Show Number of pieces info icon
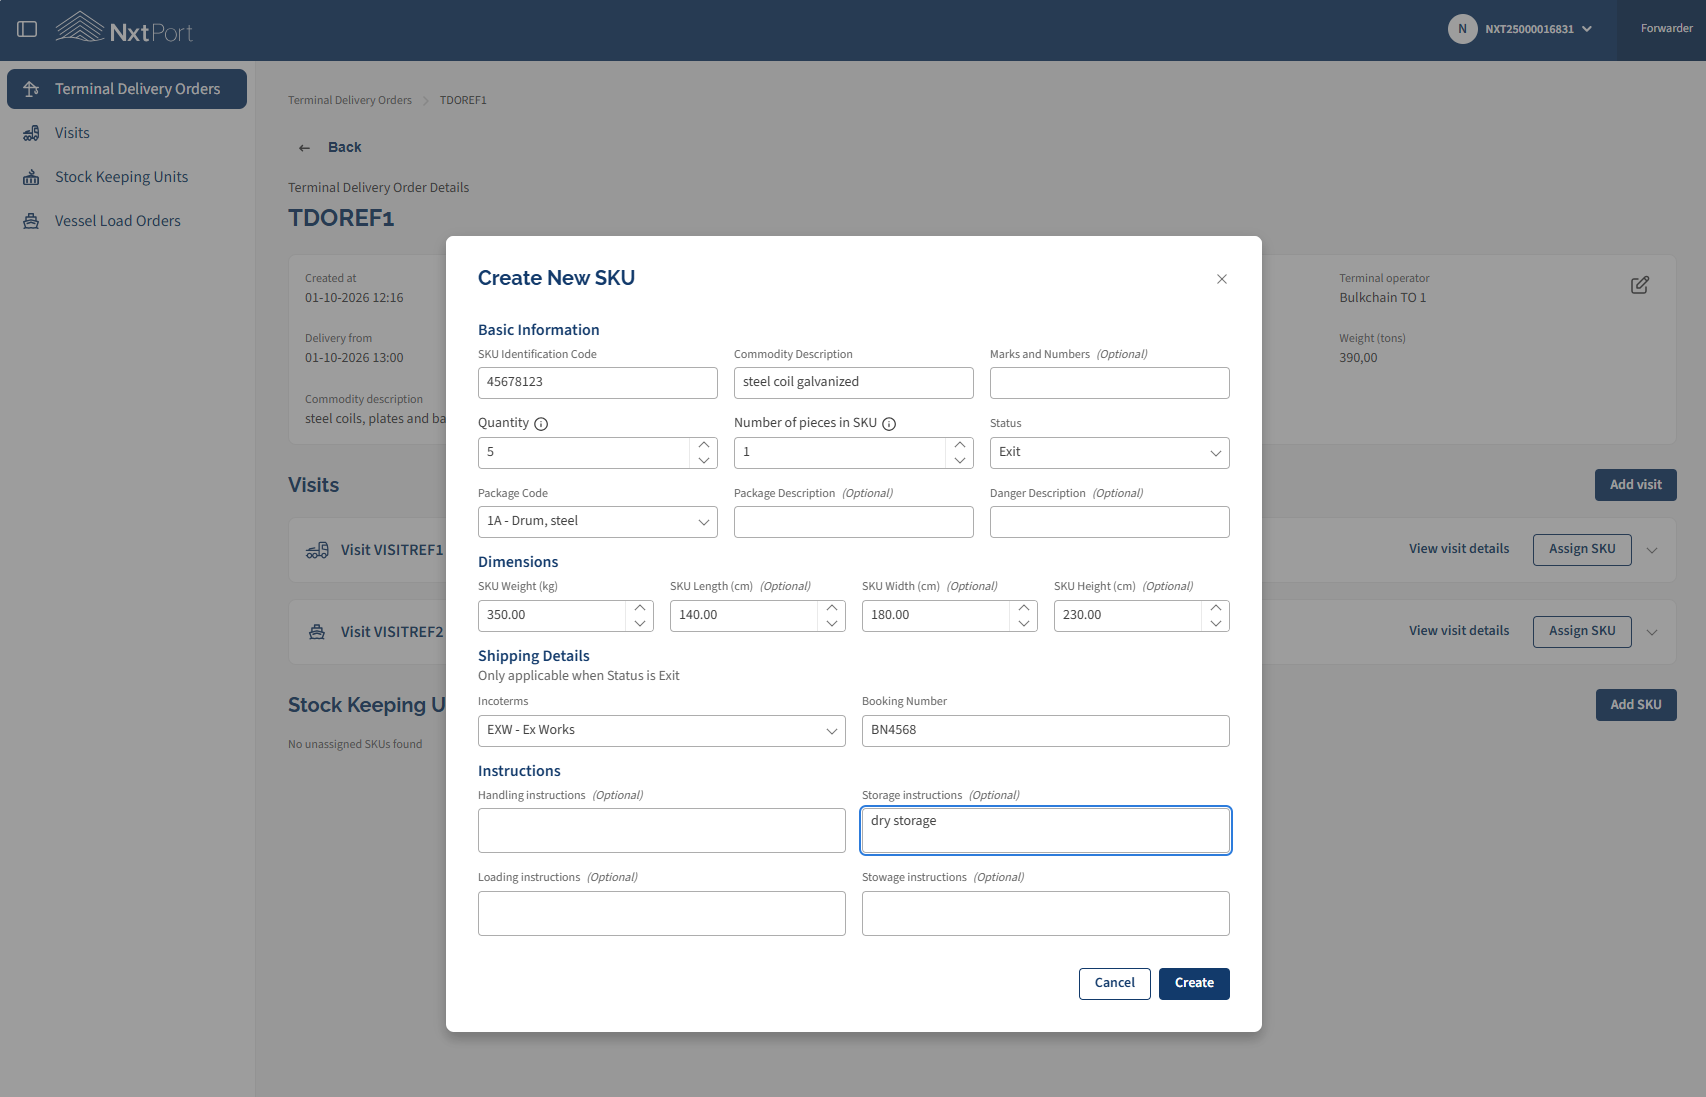Viewport: 1706px width, 1097px height. [x=889, y=424]
